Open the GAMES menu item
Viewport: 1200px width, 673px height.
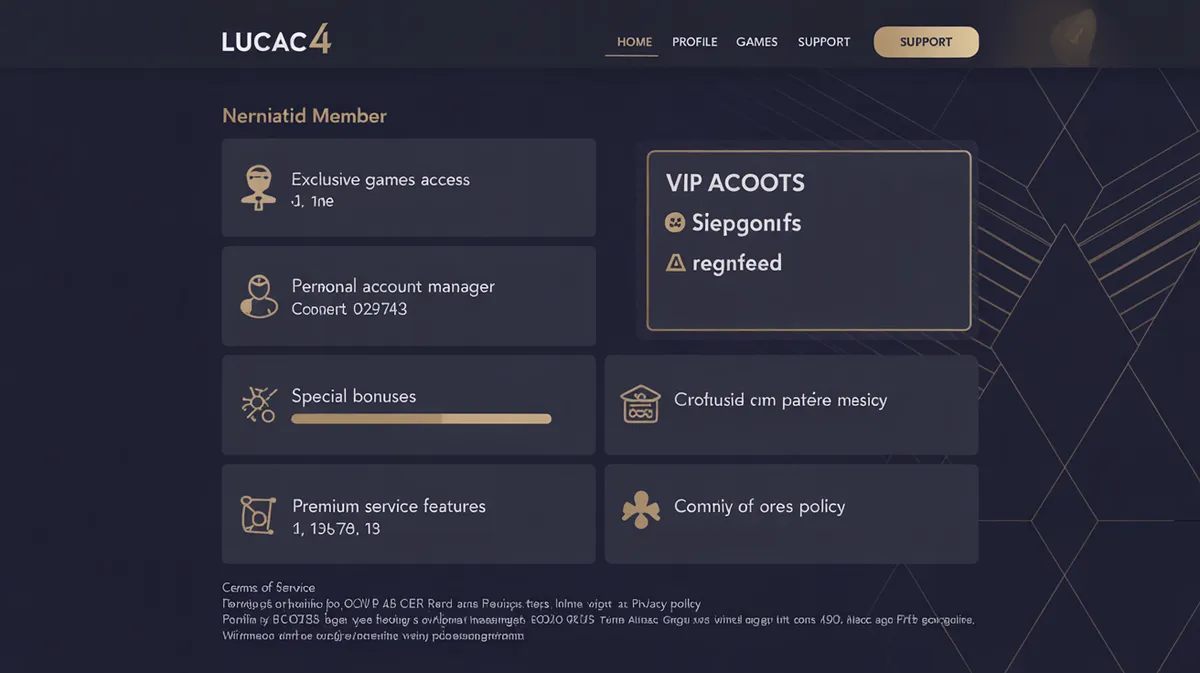(757, 42)
